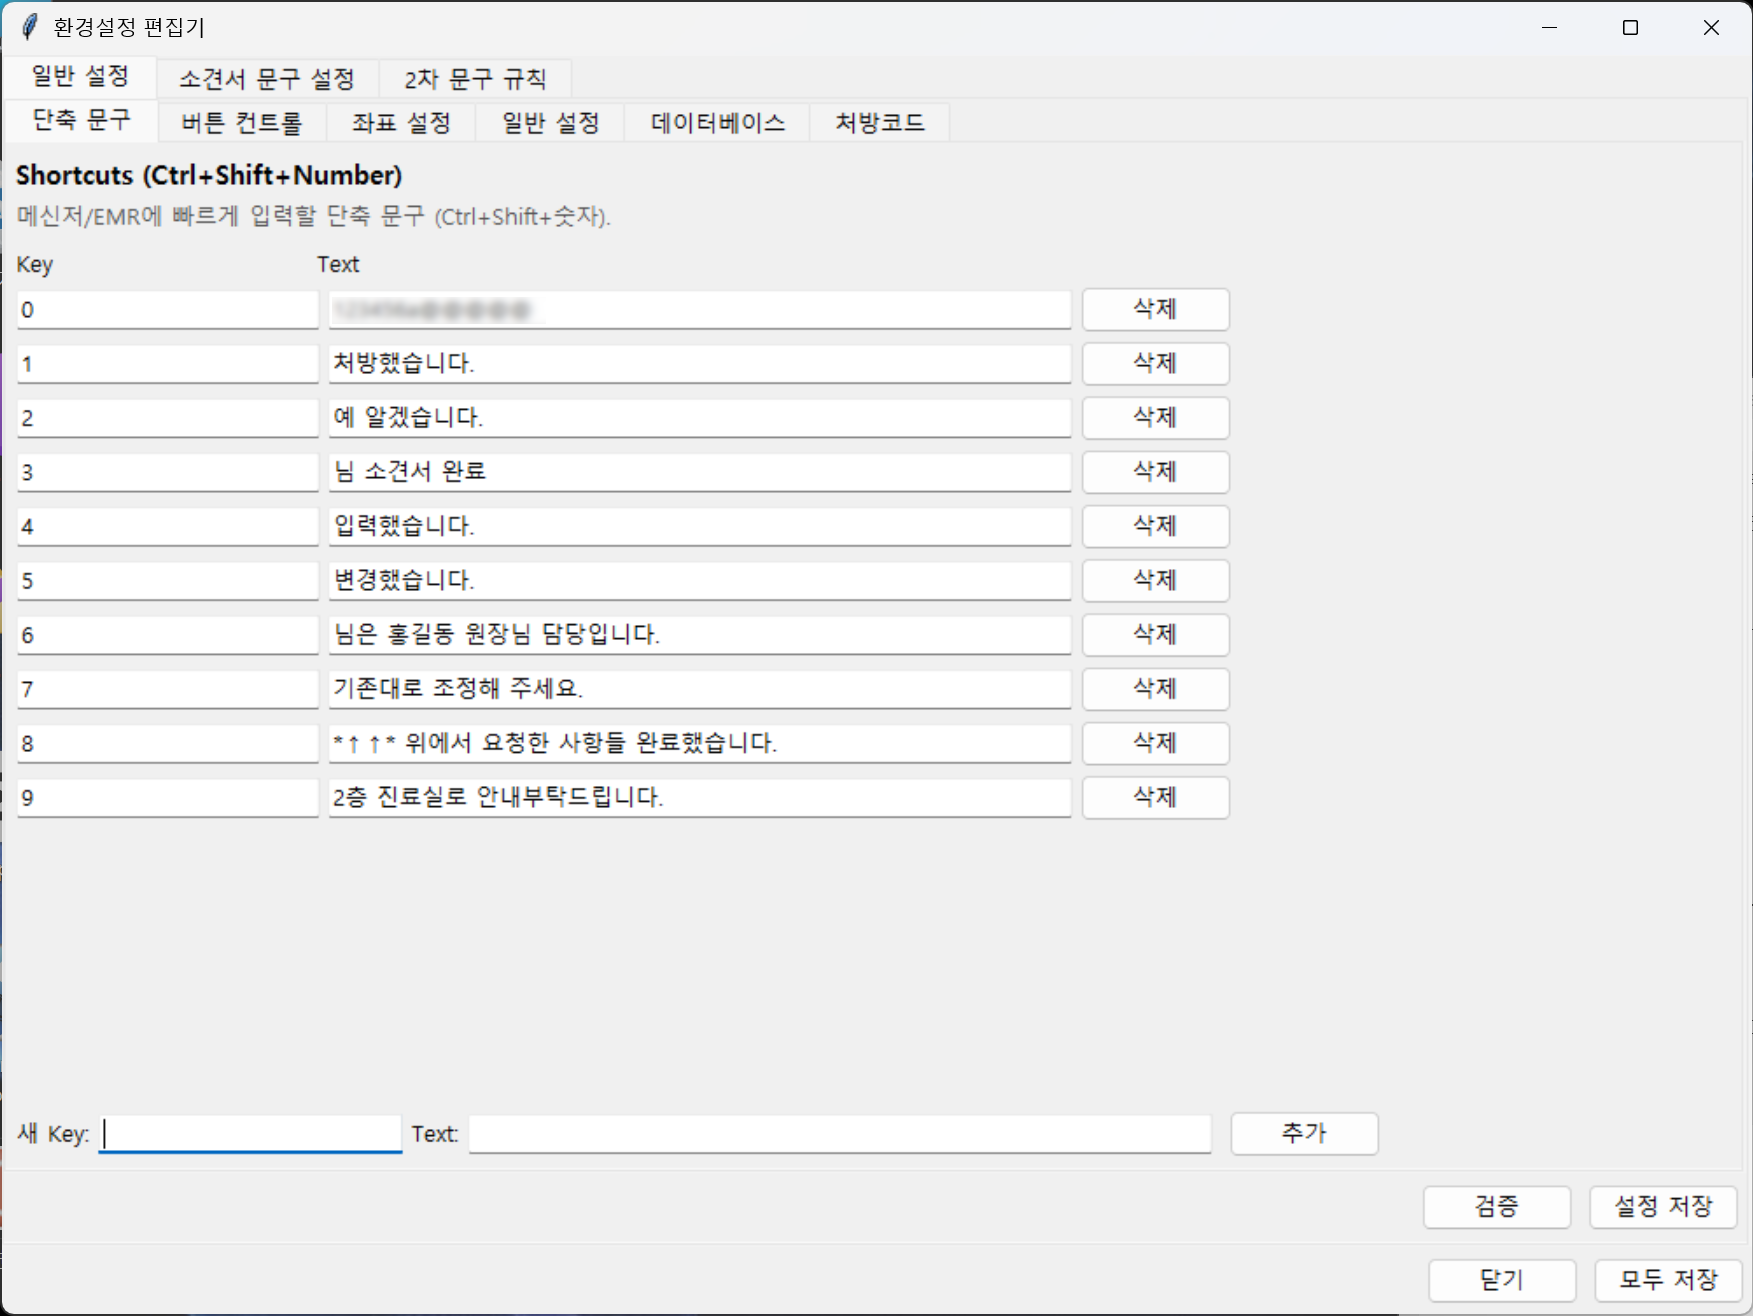Click the 닫기 button to close
1753x1316 pixels.
(1503, 1280)
